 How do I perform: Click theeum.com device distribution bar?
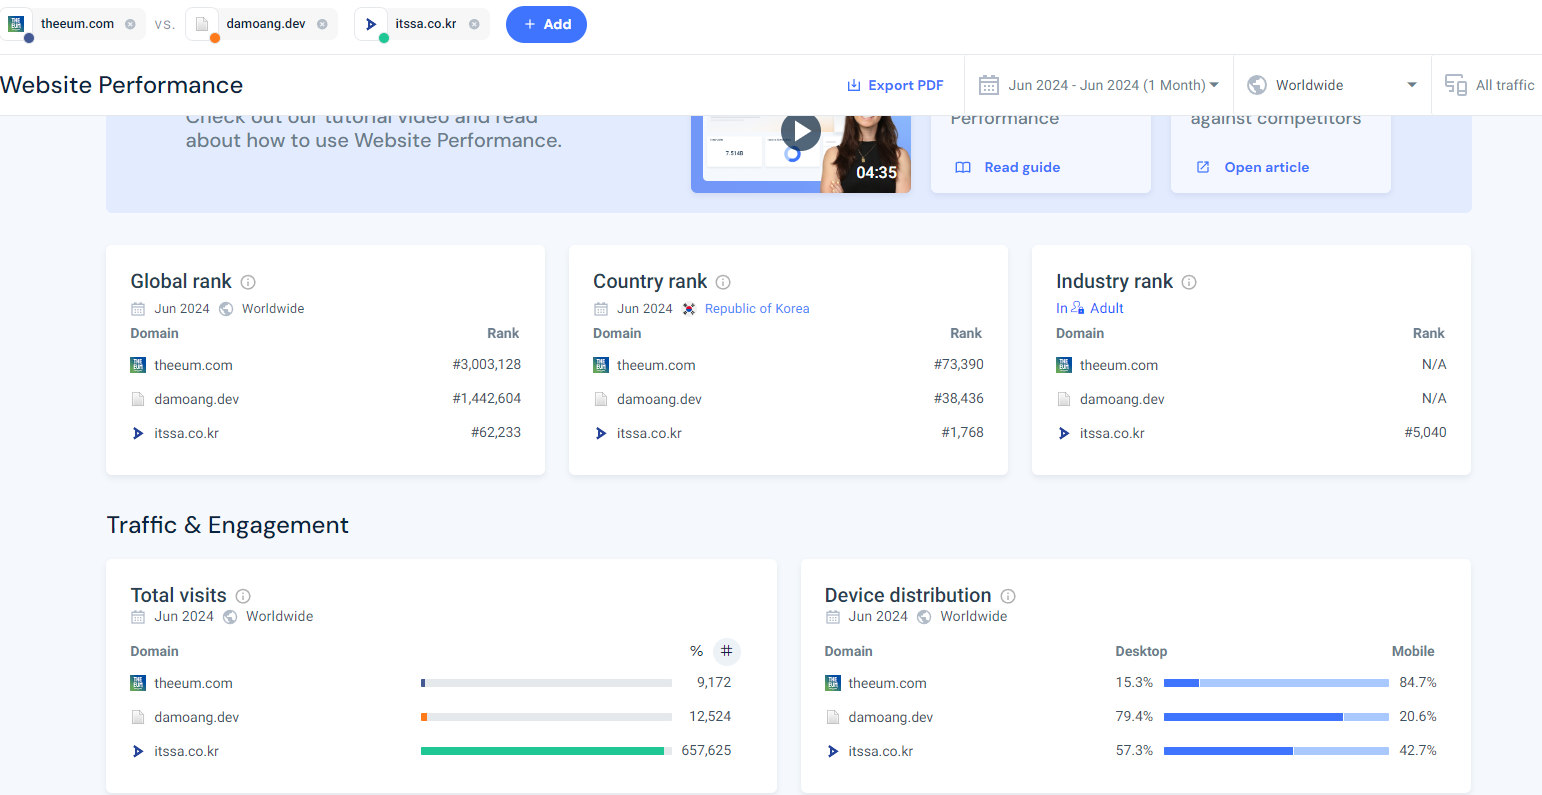(1276, 683)
